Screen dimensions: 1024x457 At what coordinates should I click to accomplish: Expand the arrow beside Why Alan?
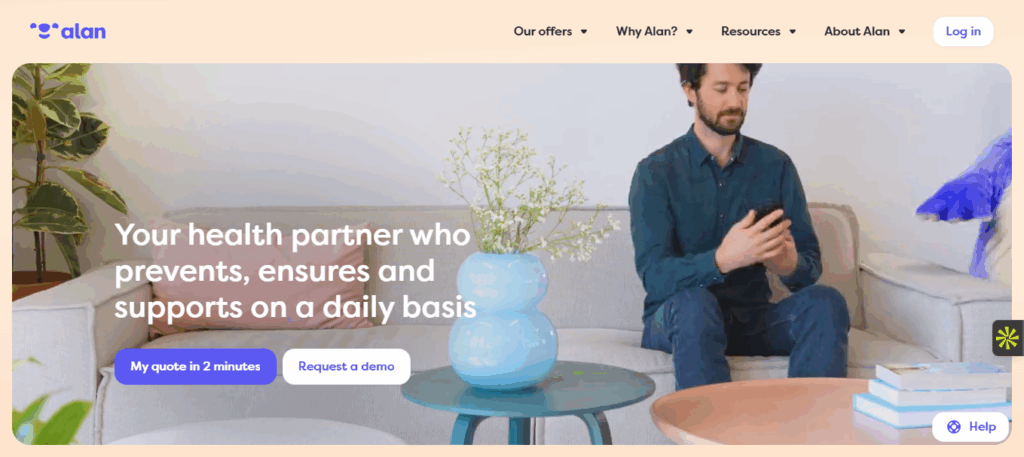coord(689,31)
